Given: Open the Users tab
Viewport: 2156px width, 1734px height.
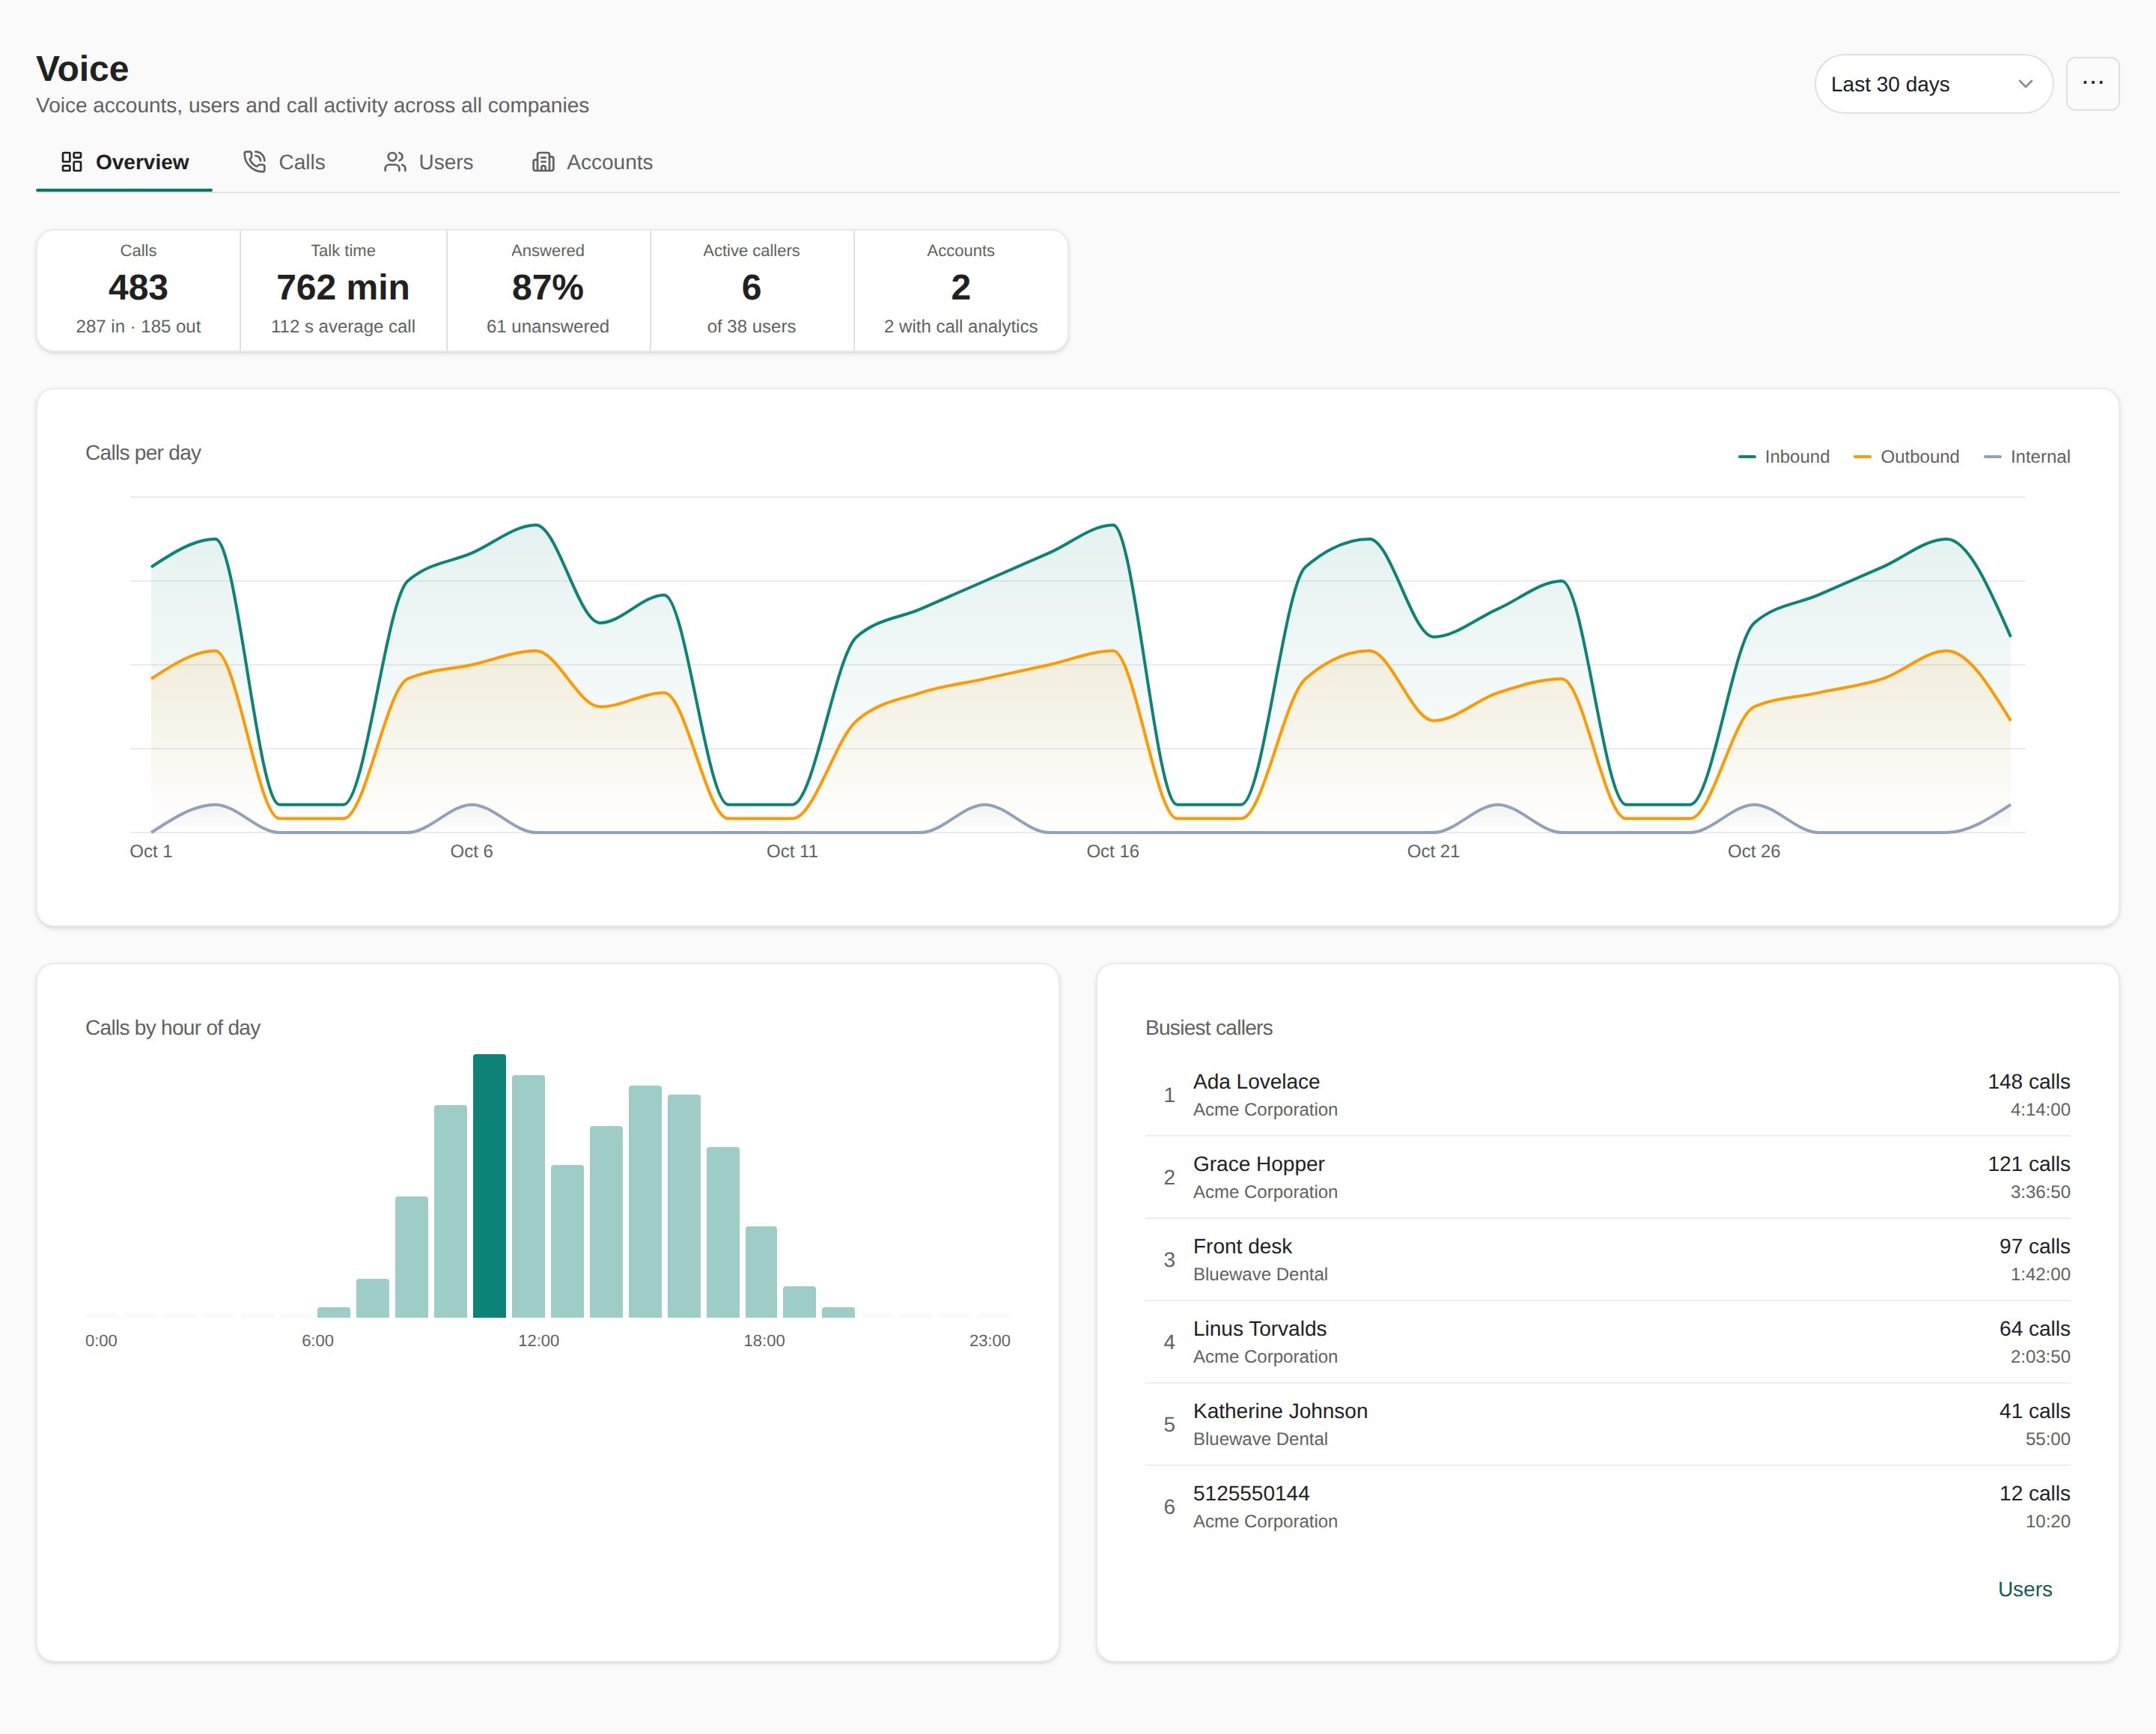Looking at the screenshot, I should point(429,162).
